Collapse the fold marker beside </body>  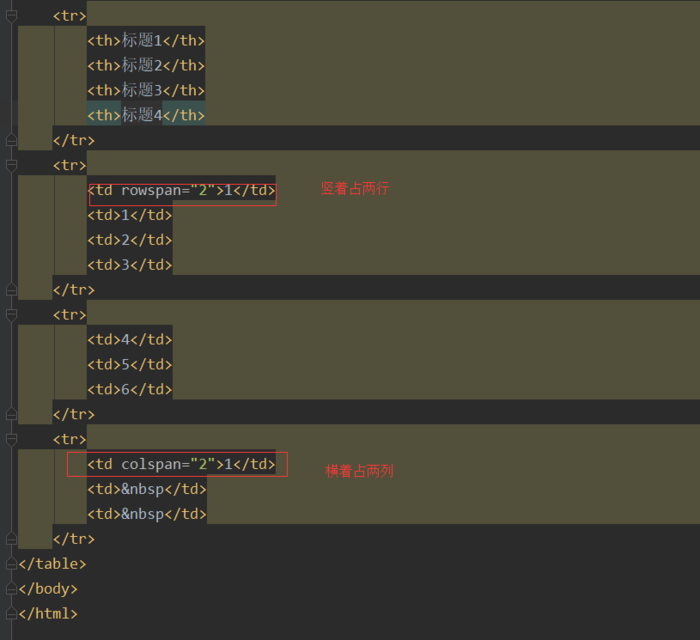[12, 589]
